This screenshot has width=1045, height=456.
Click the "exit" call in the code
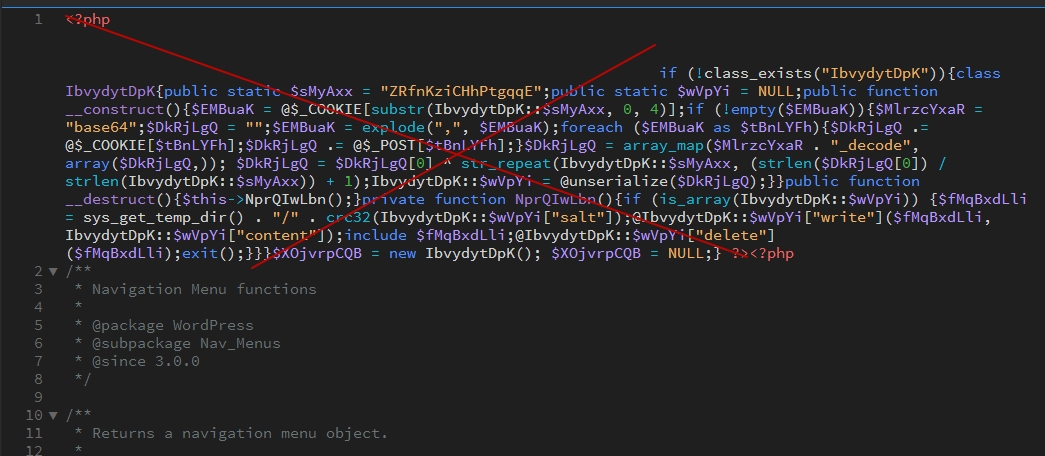(x=199, y=253)
